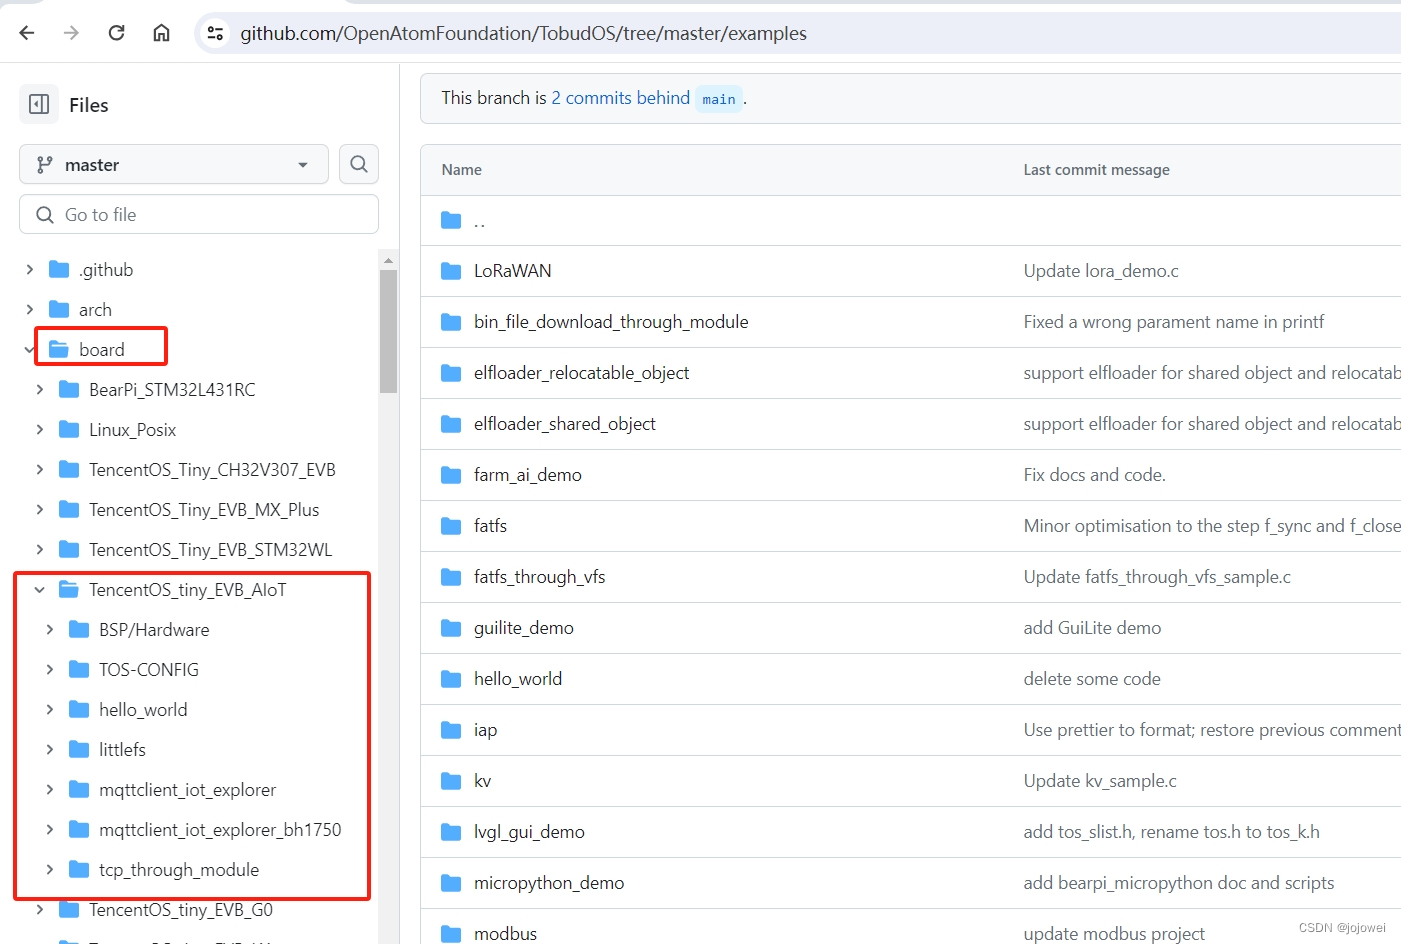Expand TencentOS_Tiny_CH32V307_EVB chevron
The width and height of the screenshot is (1401, 944).
tap(40, 469)
